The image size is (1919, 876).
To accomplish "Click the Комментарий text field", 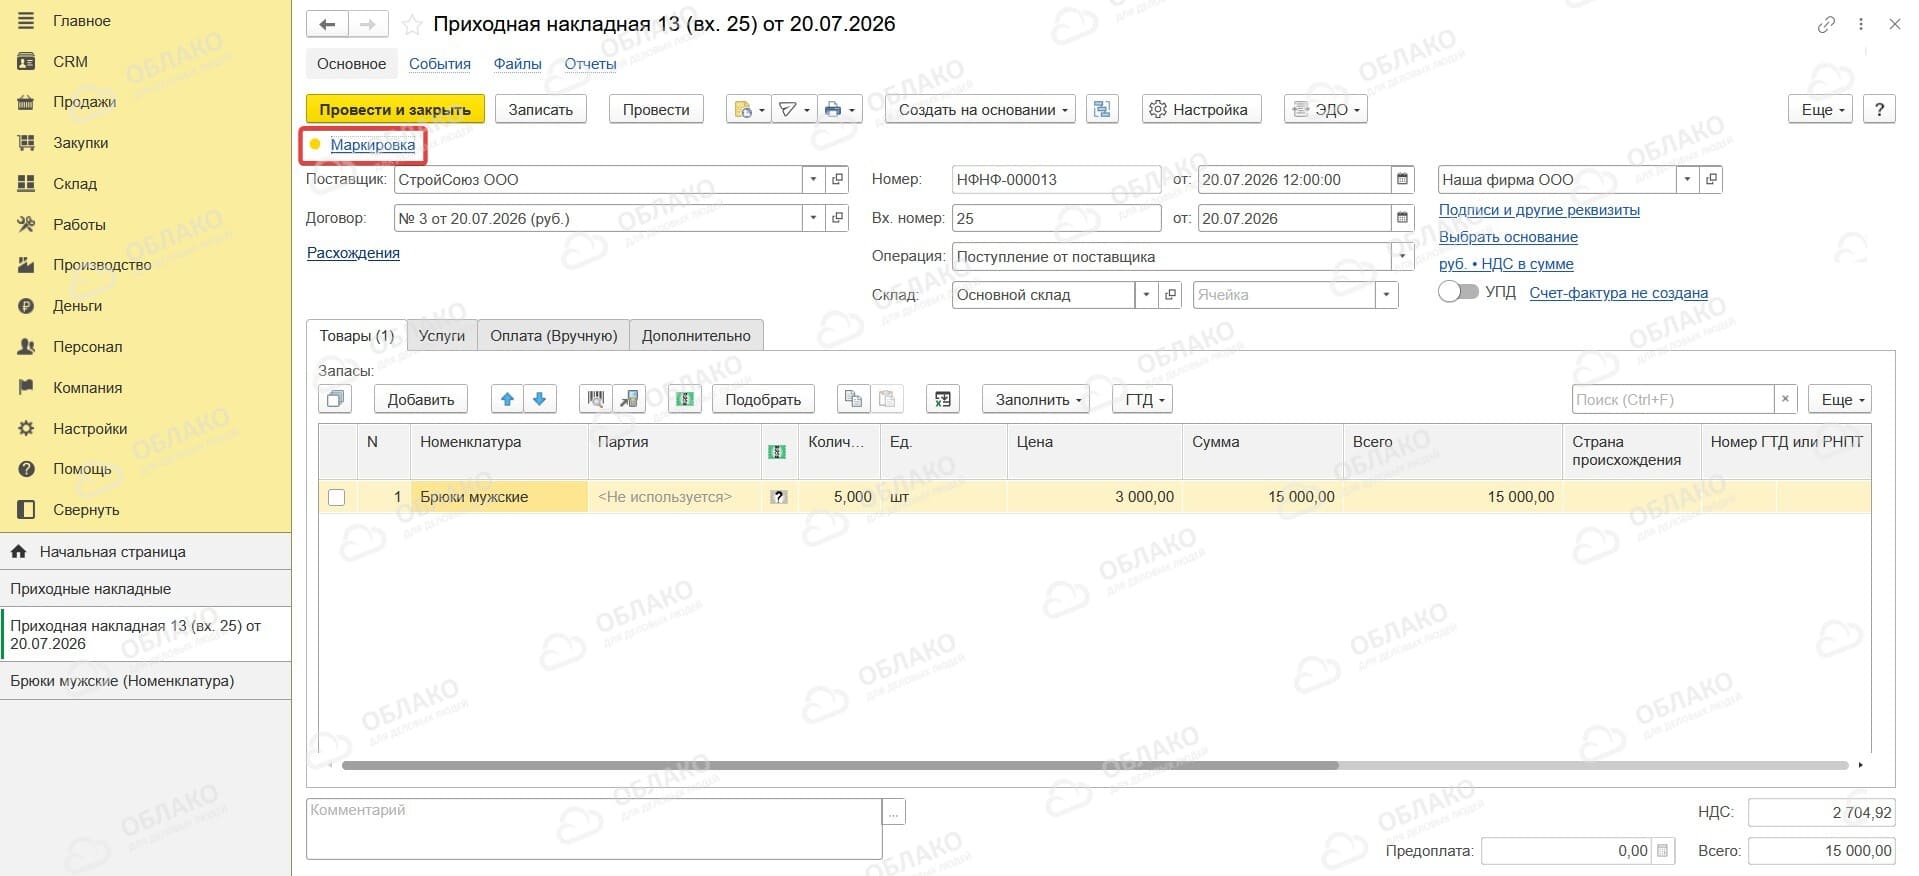I will coord(594,828).
